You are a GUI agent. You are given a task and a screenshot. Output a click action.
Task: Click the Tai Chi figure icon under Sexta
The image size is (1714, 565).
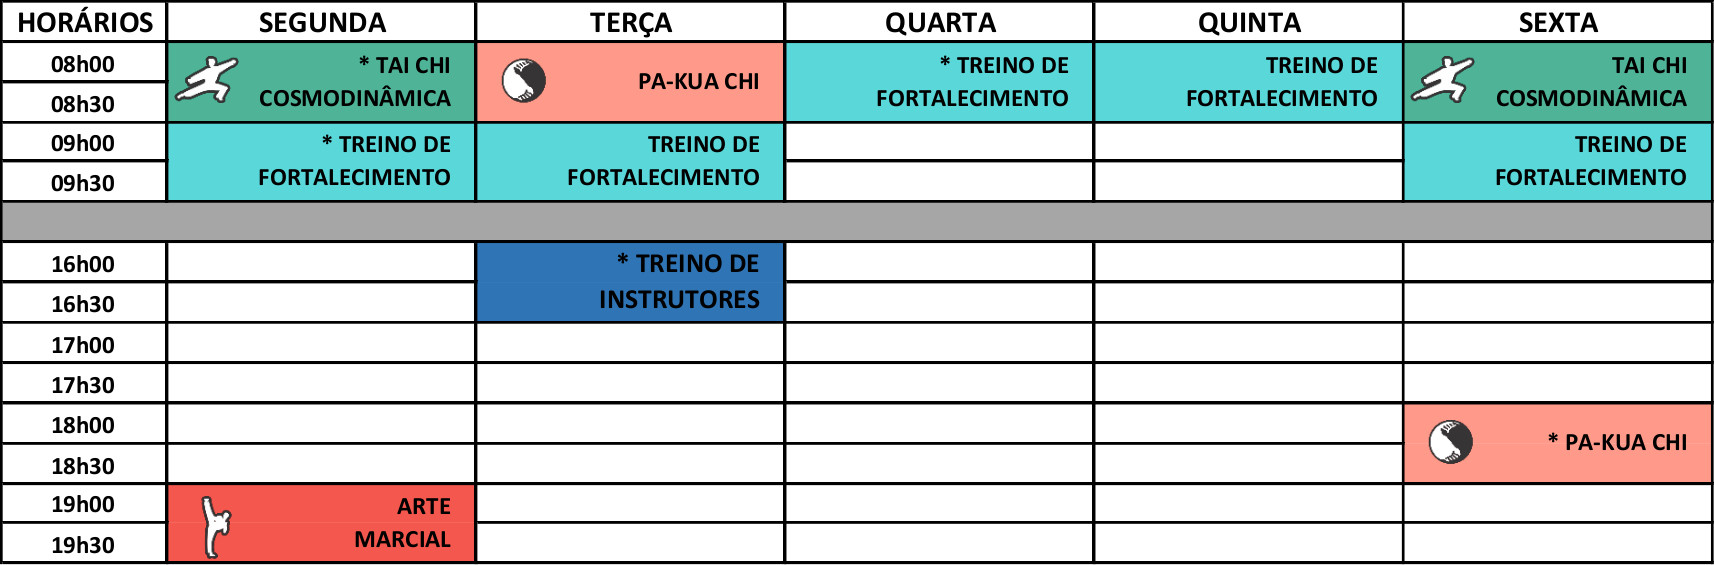1443,81
